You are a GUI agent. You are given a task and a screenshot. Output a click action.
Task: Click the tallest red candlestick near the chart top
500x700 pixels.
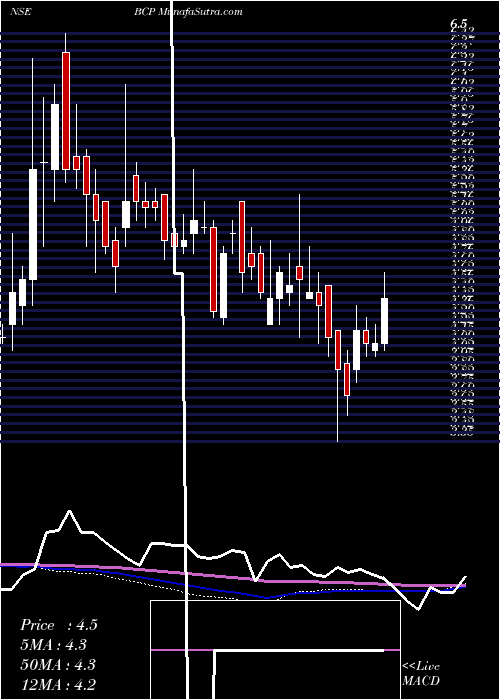pos(66,111)
